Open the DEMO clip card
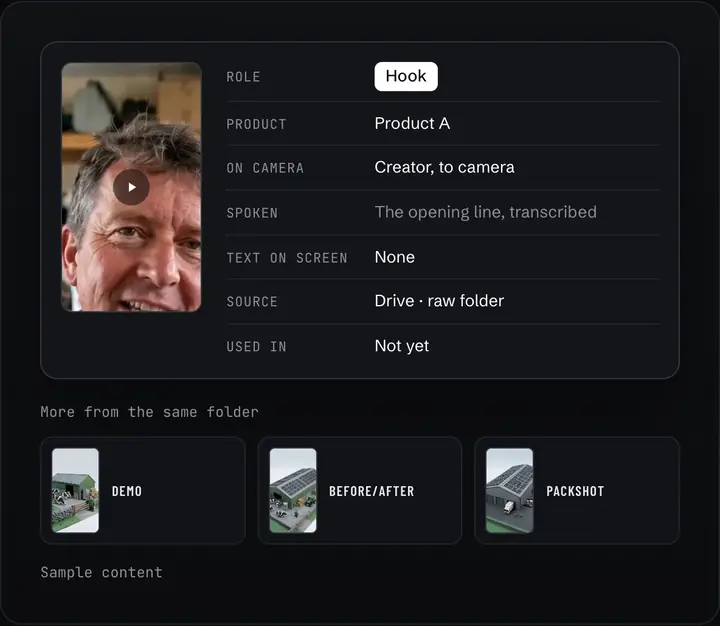The image size is (720, 626). (143, 491)
